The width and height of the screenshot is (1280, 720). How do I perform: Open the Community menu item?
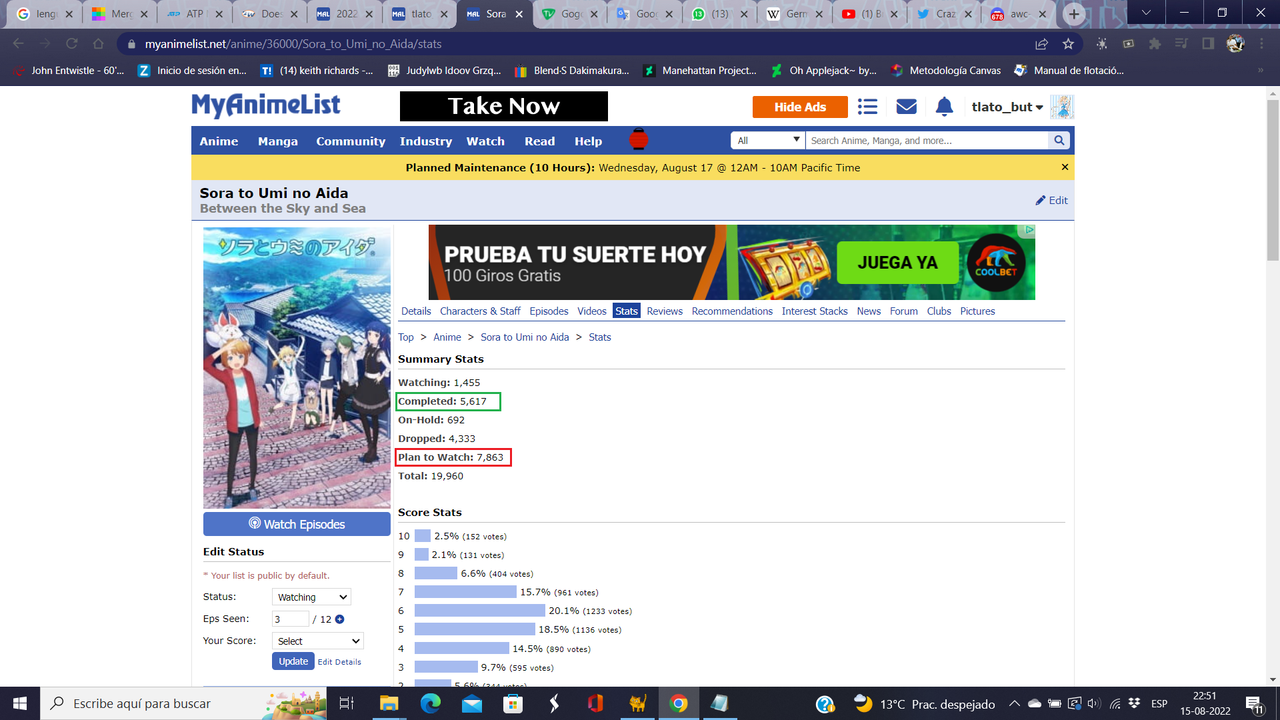coord(350,141)
